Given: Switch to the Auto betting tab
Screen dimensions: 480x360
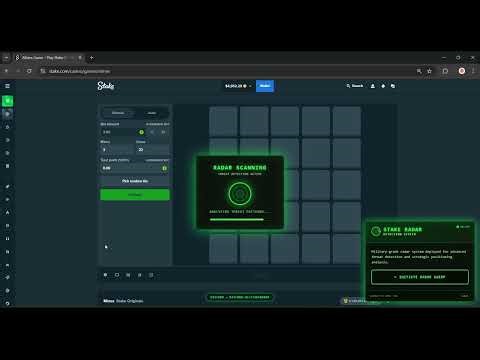Looking at the screenshot, I should (x=152, y=113).
